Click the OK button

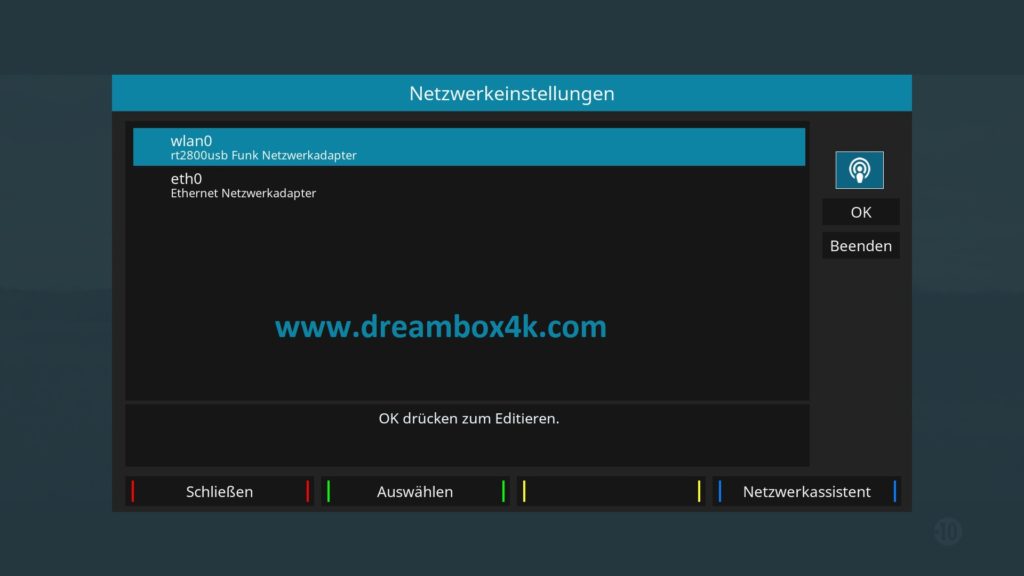(861, 212)
